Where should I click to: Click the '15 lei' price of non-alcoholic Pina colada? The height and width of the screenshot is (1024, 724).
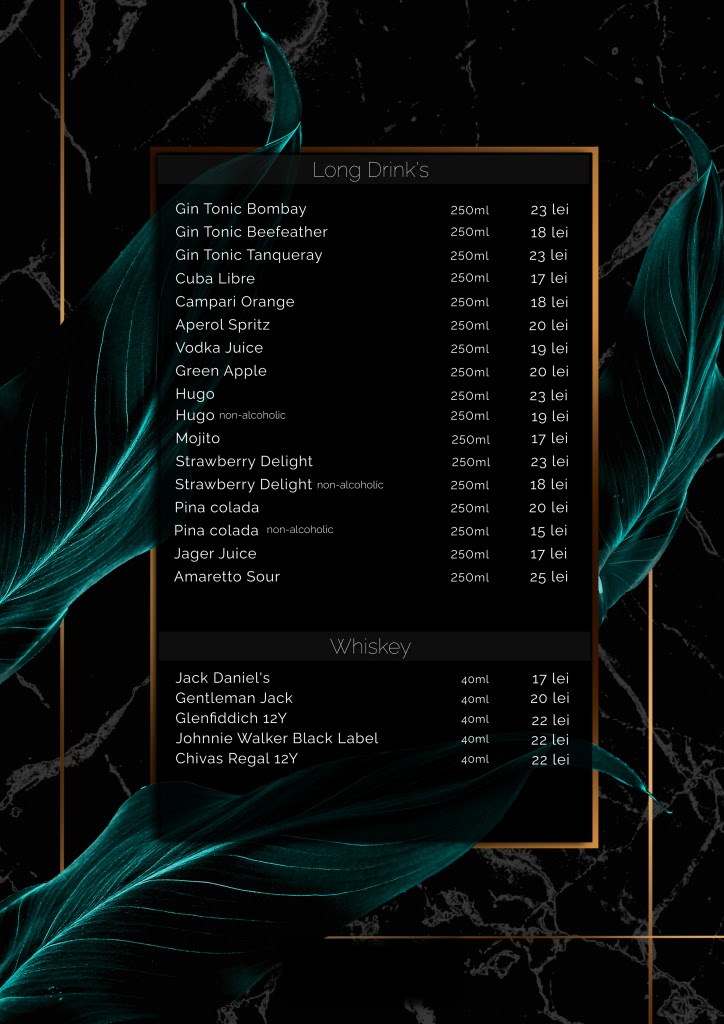(549, 531)
